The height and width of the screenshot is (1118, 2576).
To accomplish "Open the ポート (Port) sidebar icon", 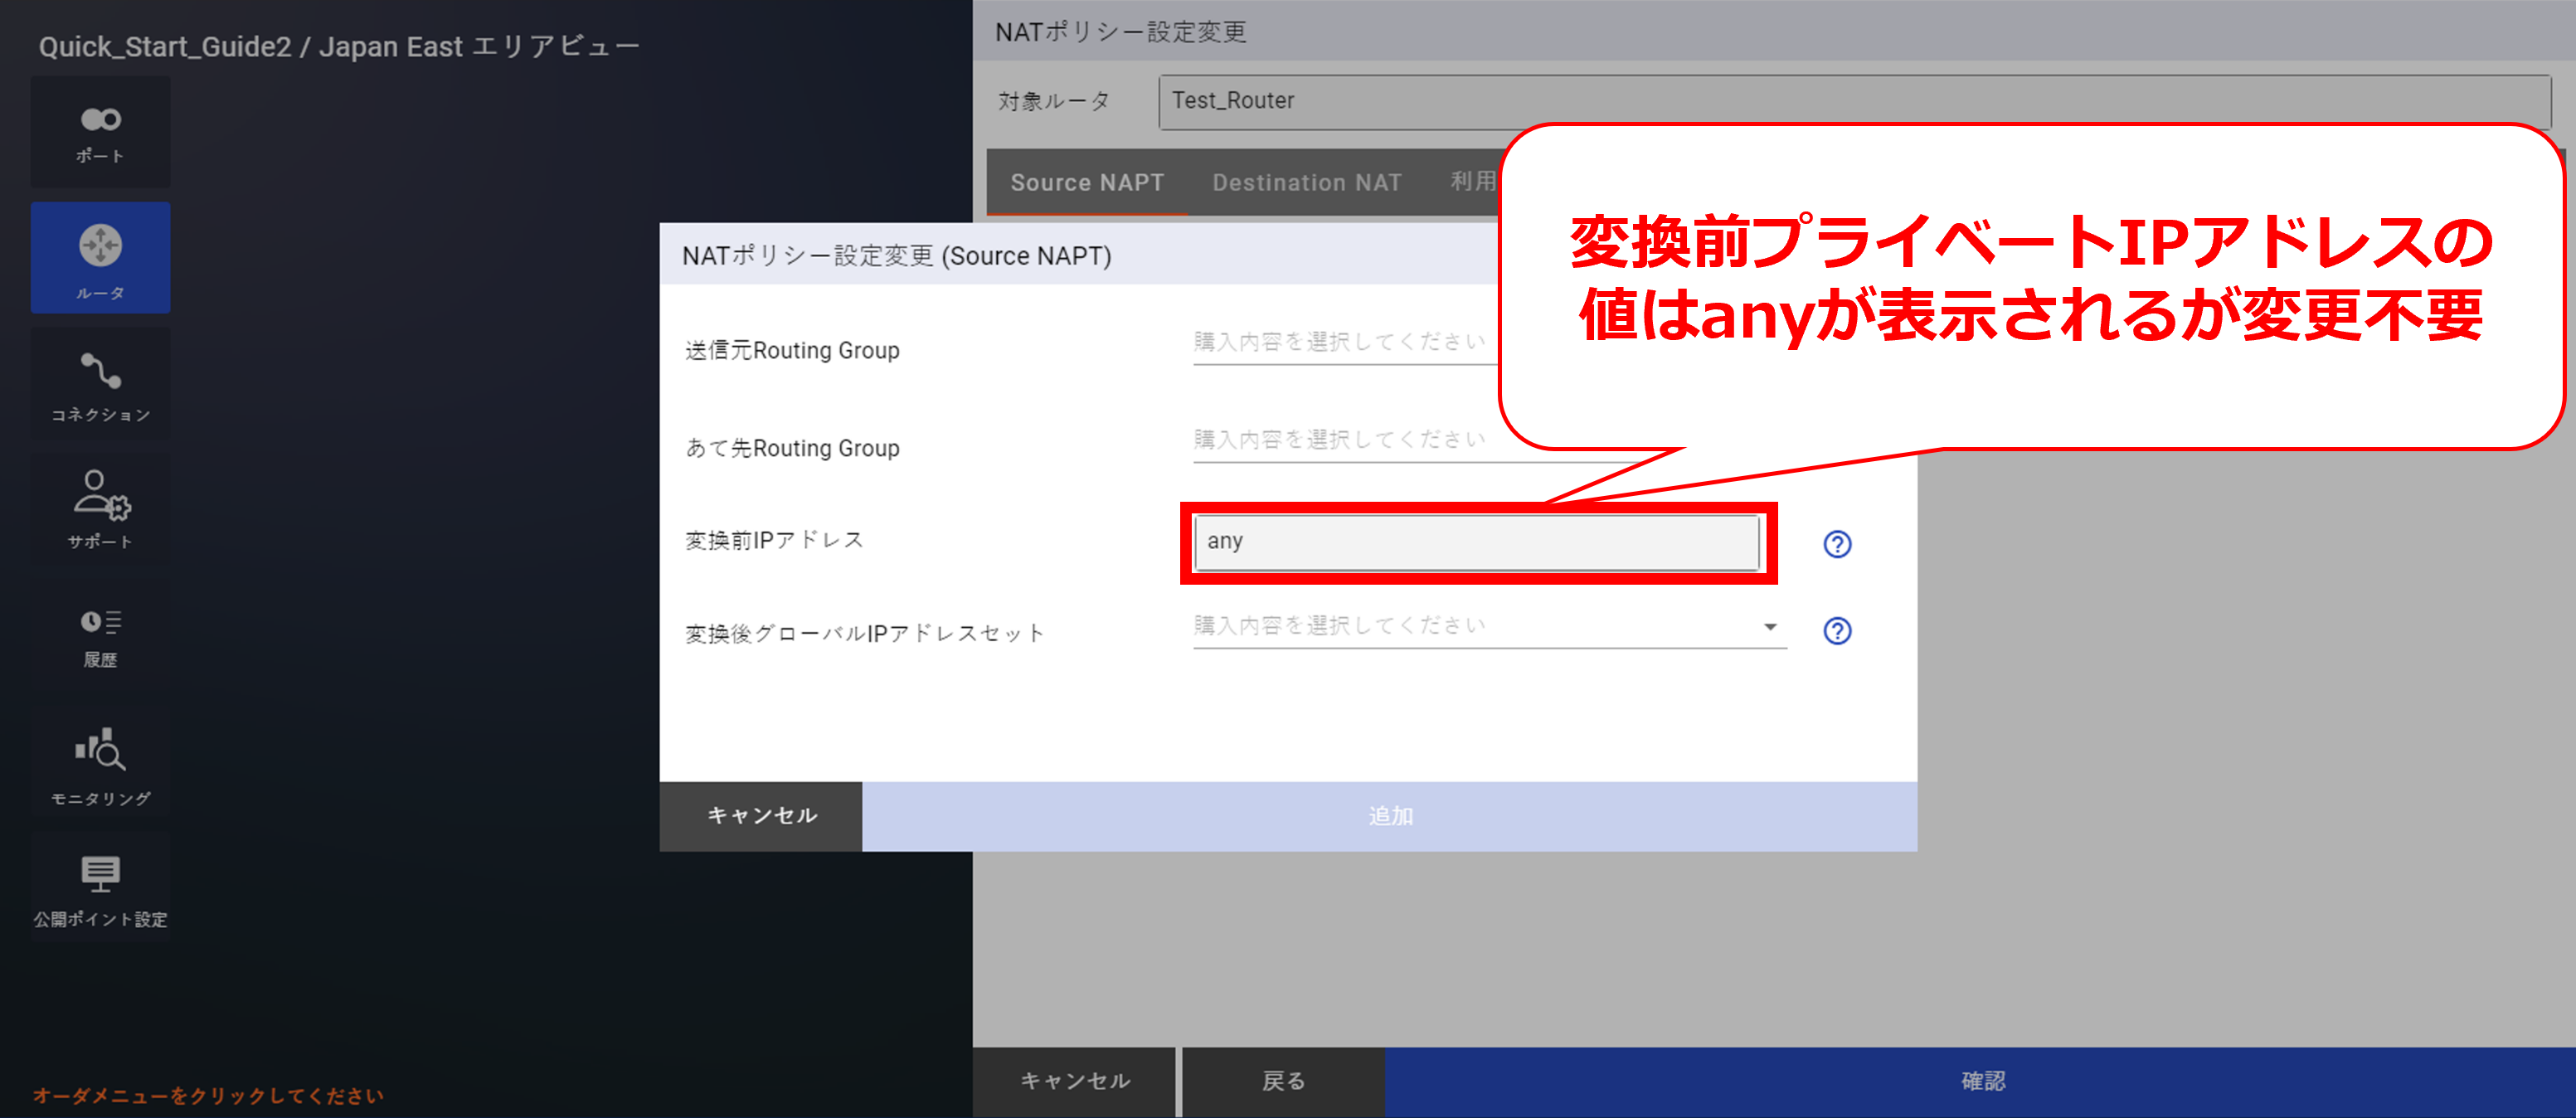I will 100,132.
